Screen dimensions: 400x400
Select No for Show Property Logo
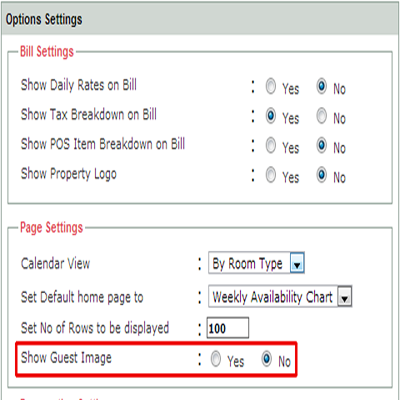pyautogui.click(x=322, y=175)
